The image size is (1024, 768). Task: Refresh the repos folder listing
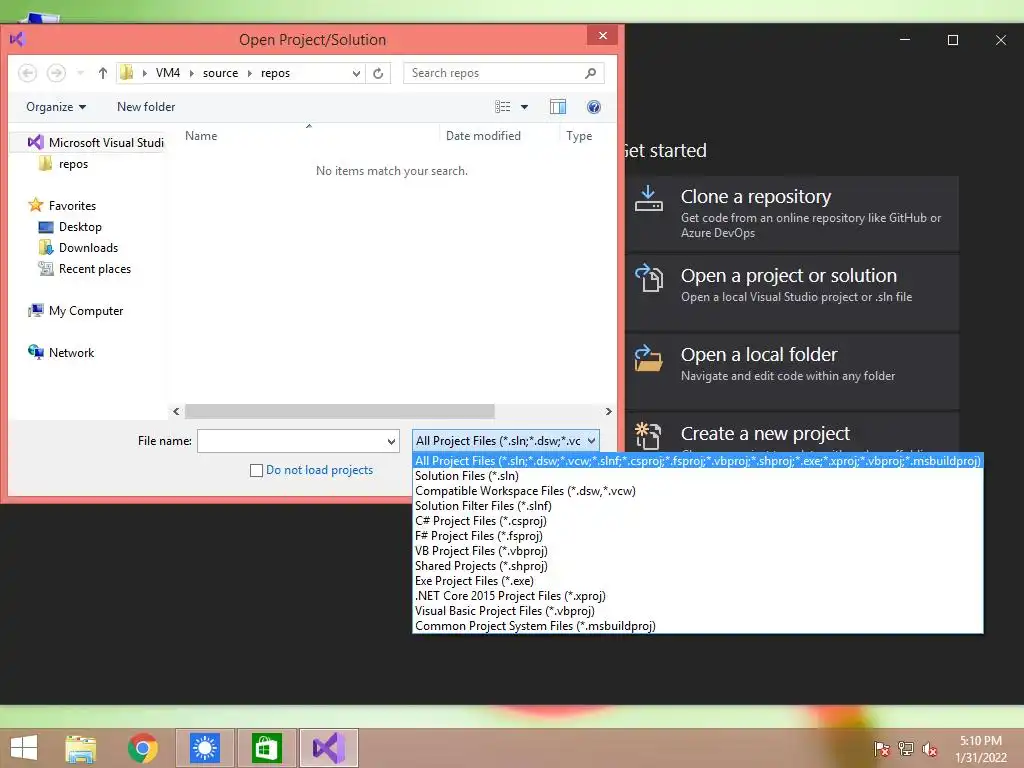tap(378, 73)
